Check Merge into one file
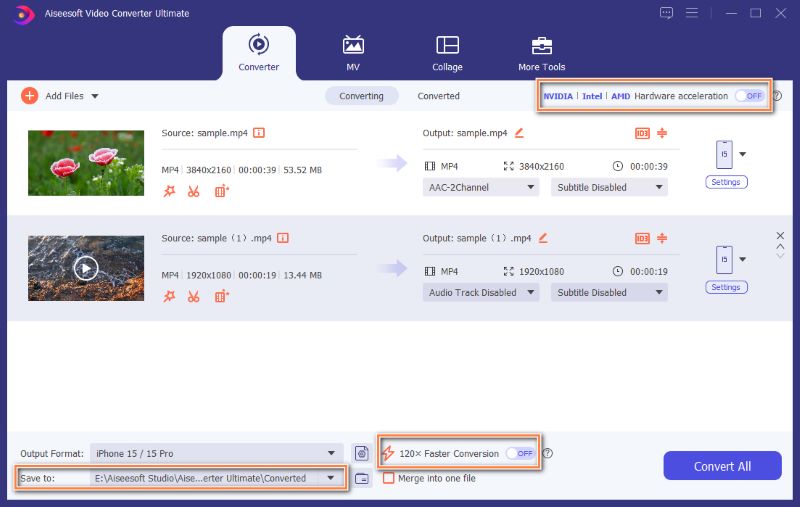Viewport: 800px width, 507px height. pos(389,478)
